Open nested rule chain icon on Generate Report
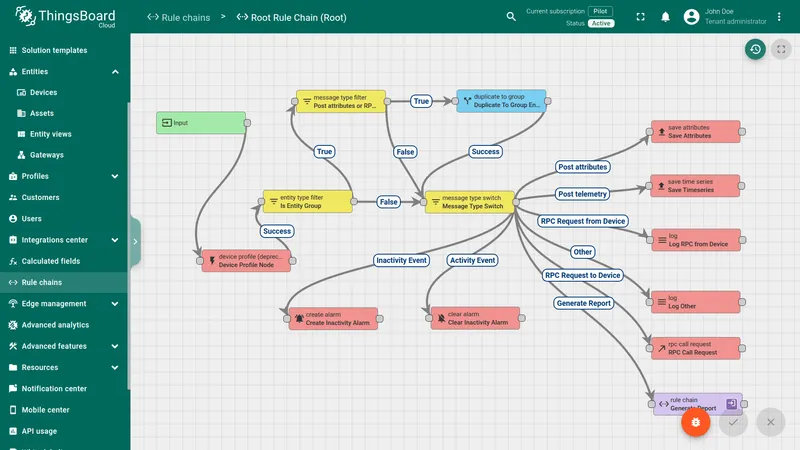800x450 pixels. coord(732,403)
